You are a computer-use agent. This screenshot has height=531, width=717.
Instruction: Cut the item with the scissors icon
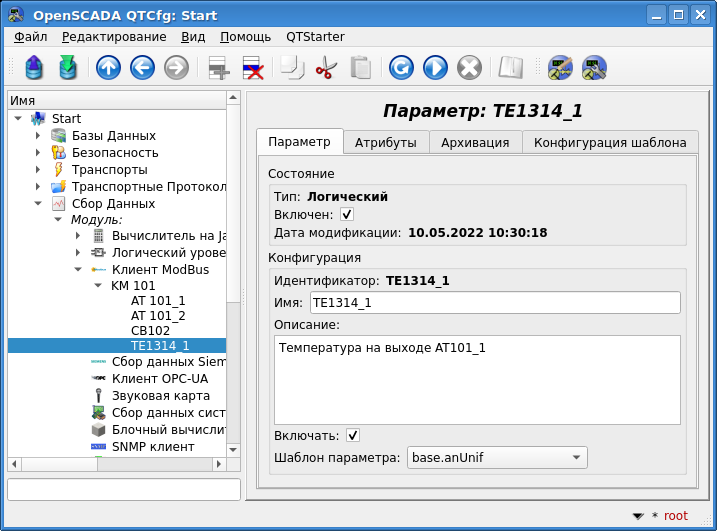coord(326,67)
